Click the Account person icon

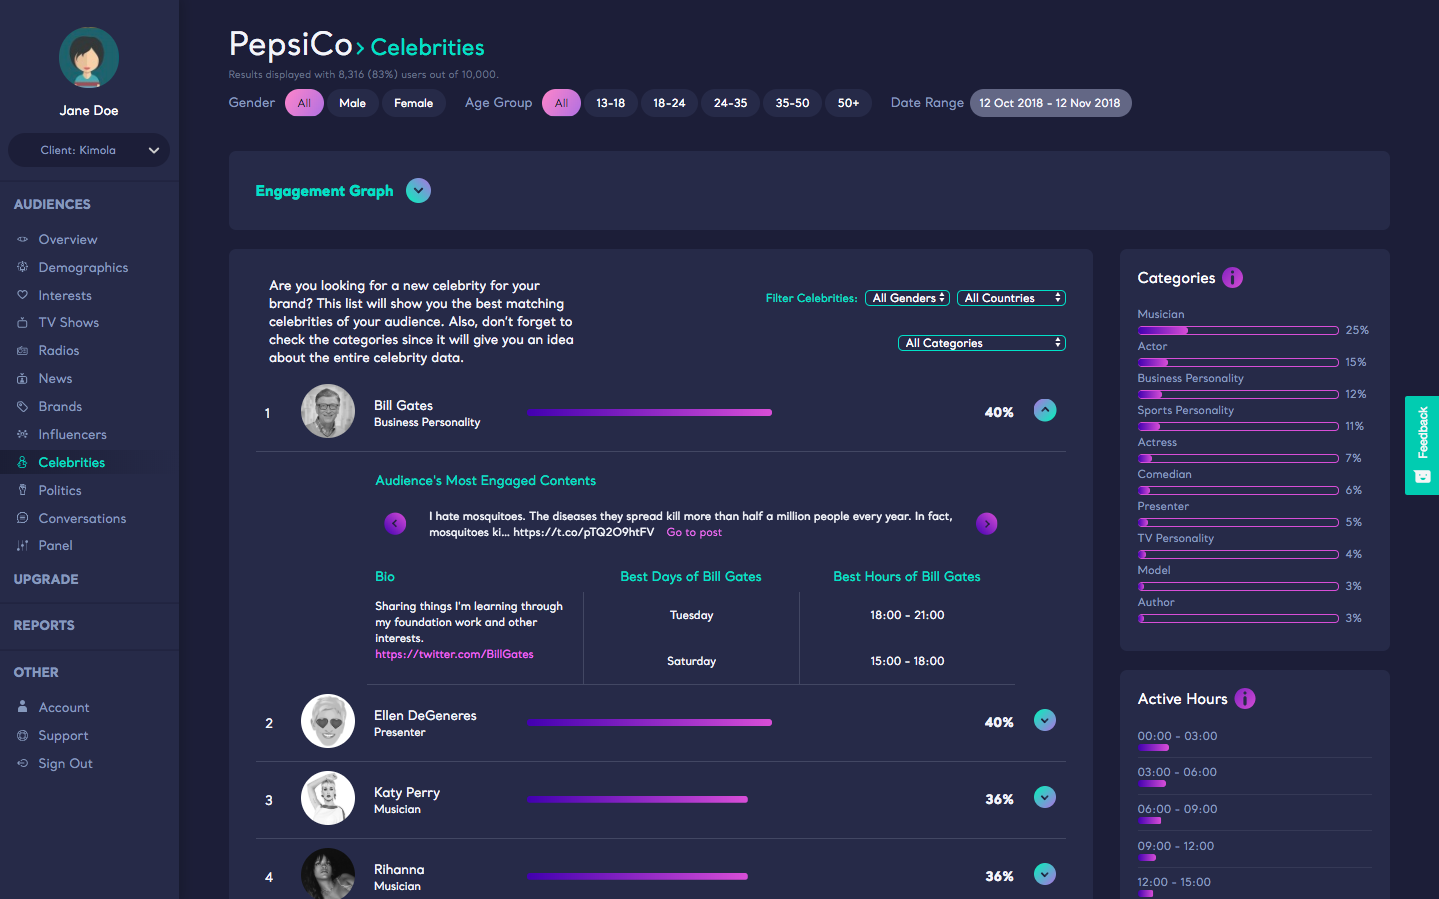[x=22, y=706]
